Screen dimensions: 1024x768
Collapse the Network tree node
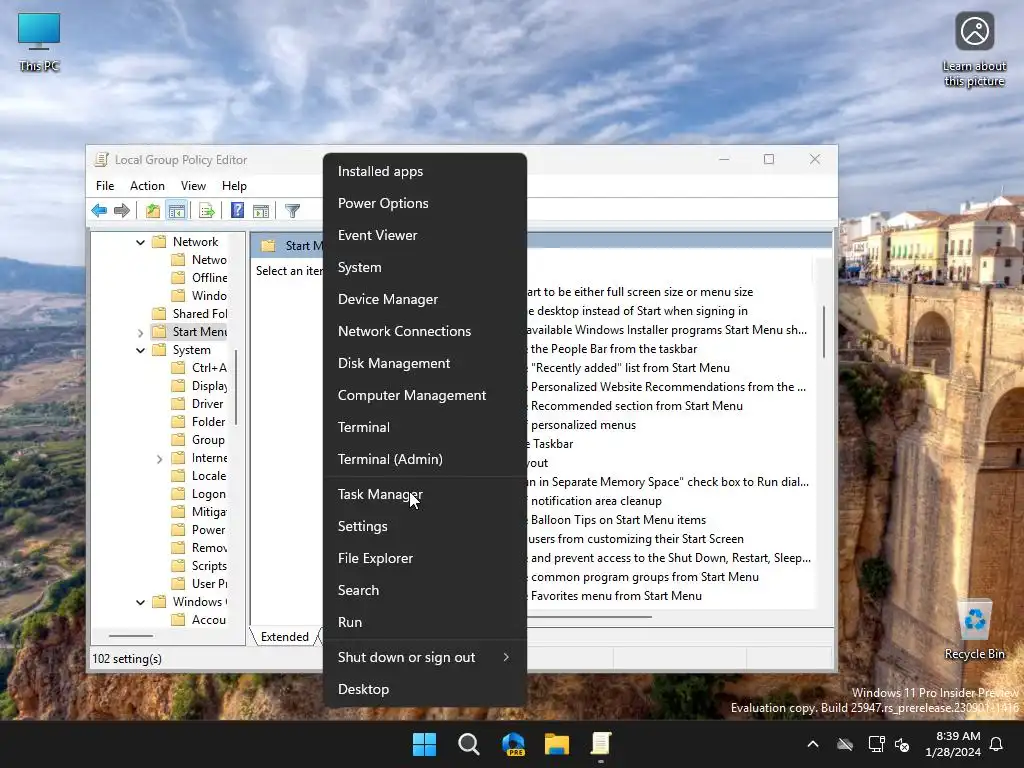[140, 242]
